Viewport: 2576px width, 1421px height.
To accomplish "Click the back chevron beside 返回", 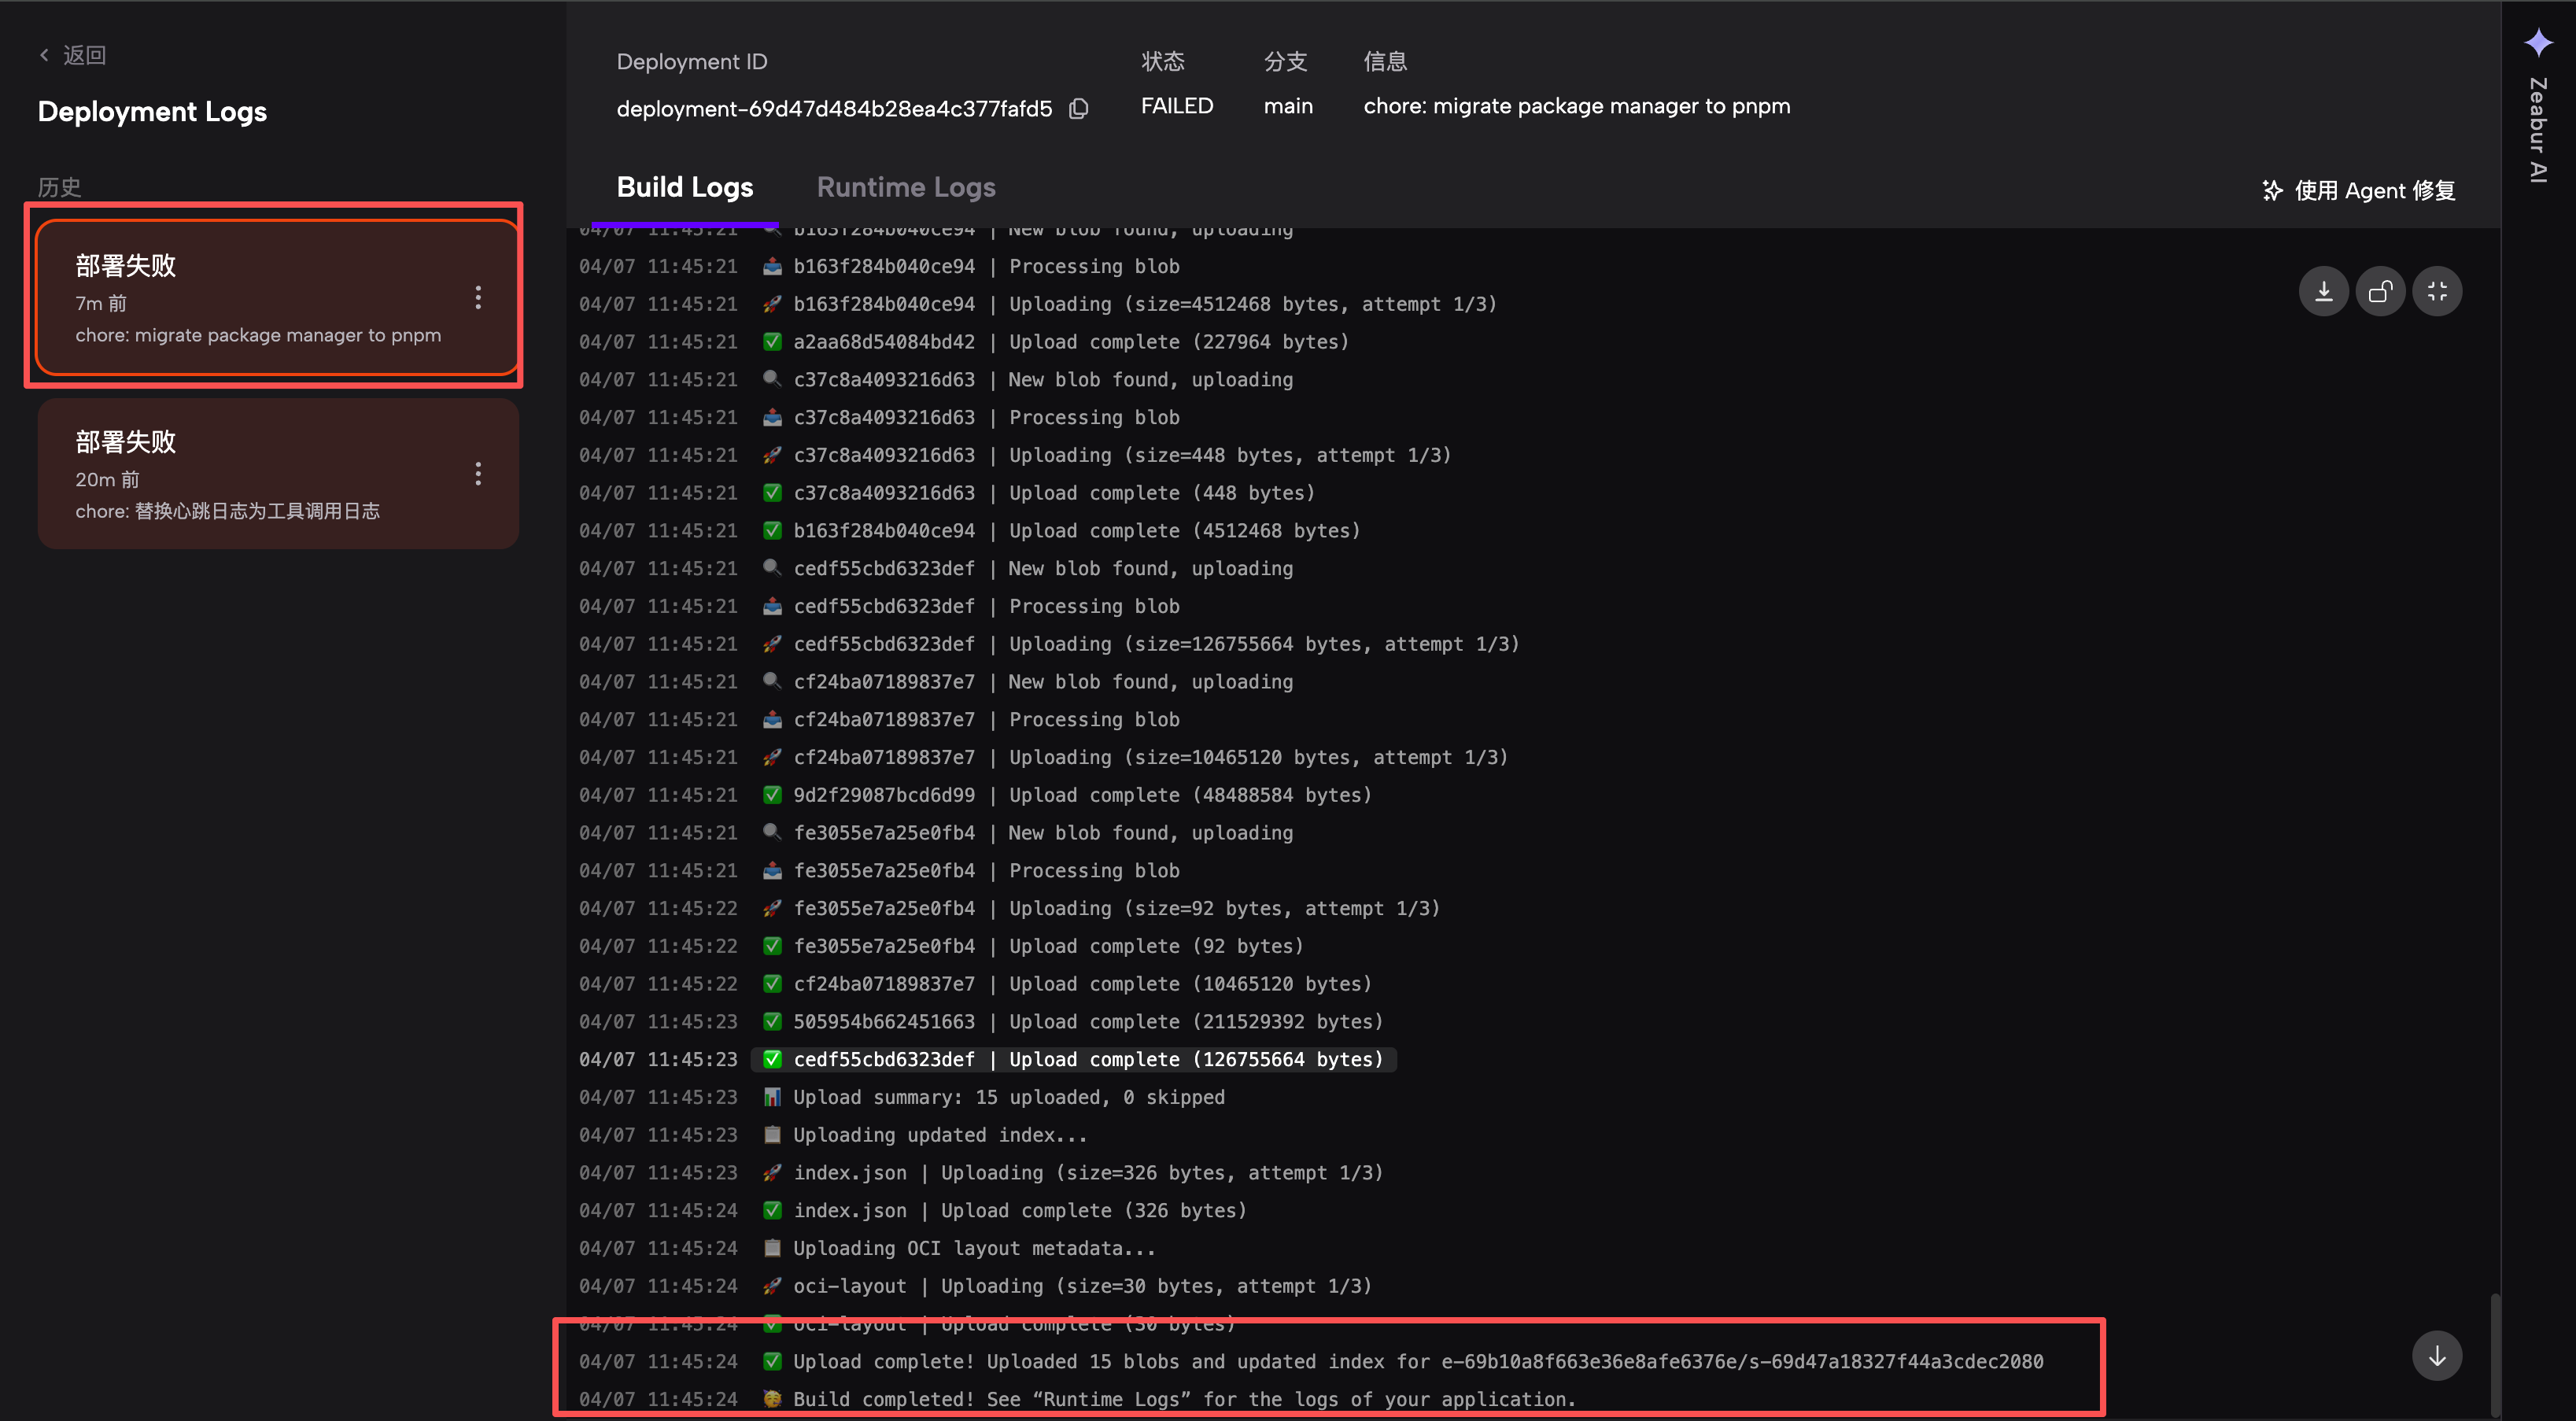I will click(x=44, y=55).
